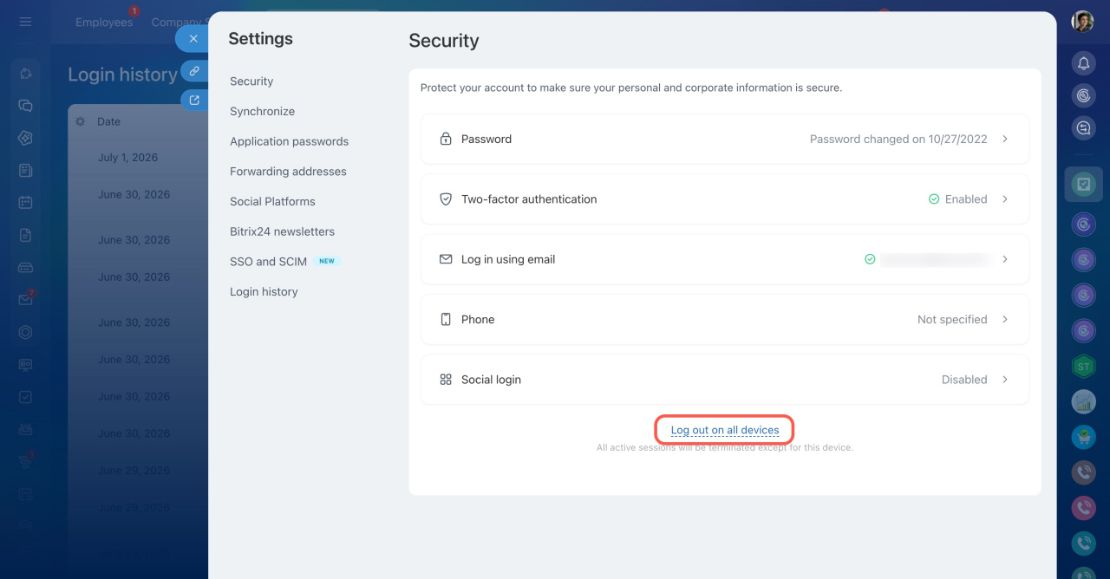The height and width of the screenshot is (579, 1110).
Task: Click the shield icon for Two-factor authentication
Action: [445, 199]
